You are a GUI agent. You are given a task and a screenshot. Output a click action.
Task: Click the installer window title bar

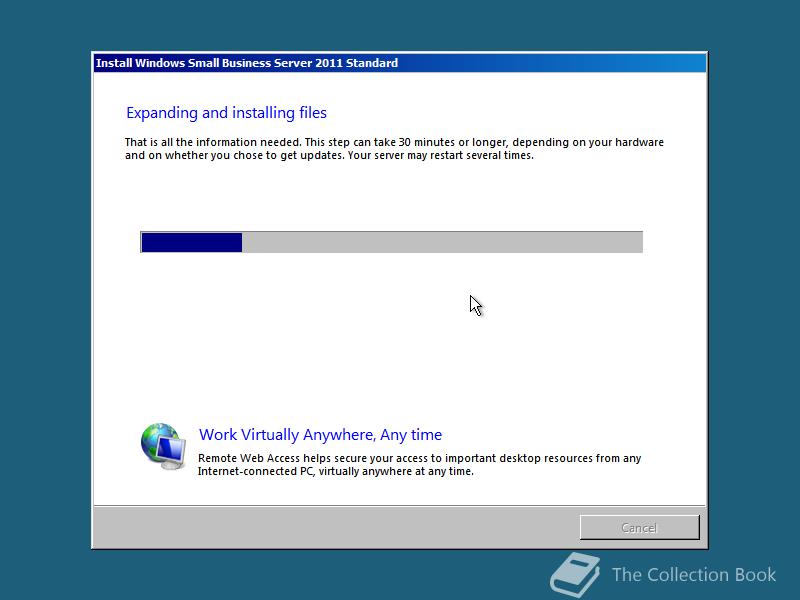pos(400,63)
